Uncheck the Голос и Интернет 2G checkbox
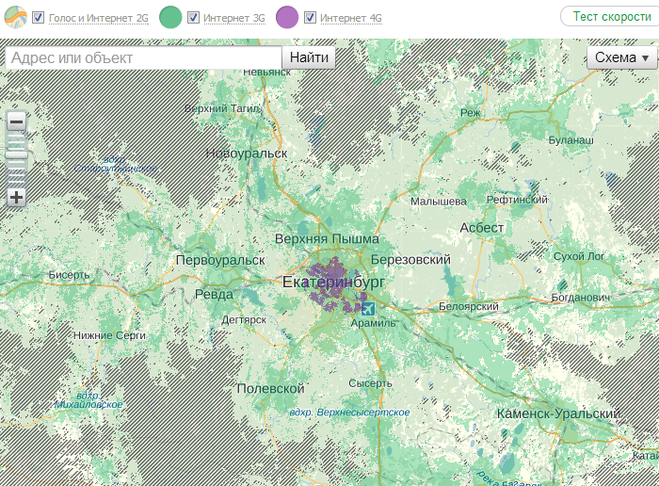659x486 pixels. click(x=38, y=17)
